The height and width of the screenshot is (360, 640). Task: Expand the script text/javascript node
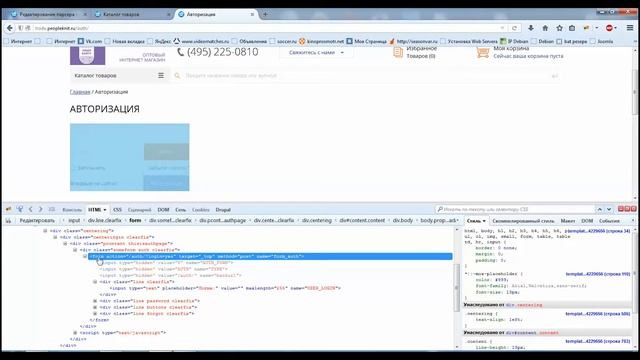pos(75,333)
